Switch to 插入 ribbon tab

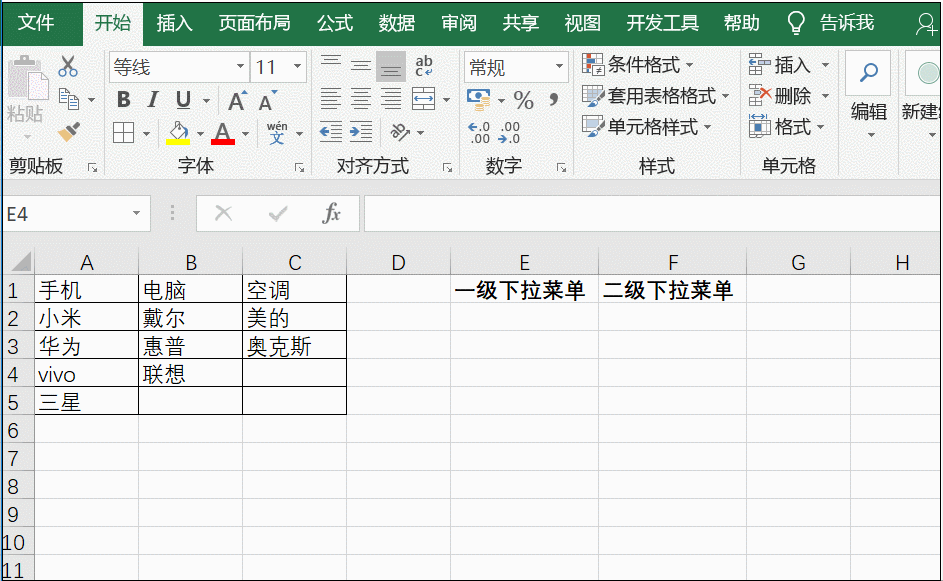[x=174, y=23]
